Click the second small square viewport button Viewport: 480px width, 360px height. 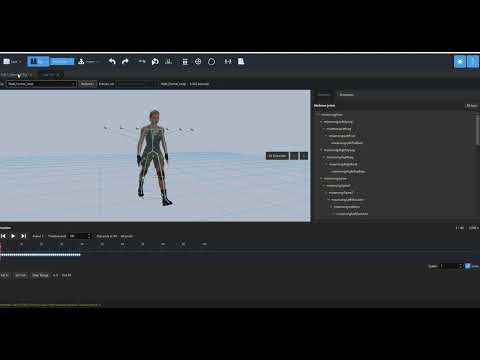[304, 156]
